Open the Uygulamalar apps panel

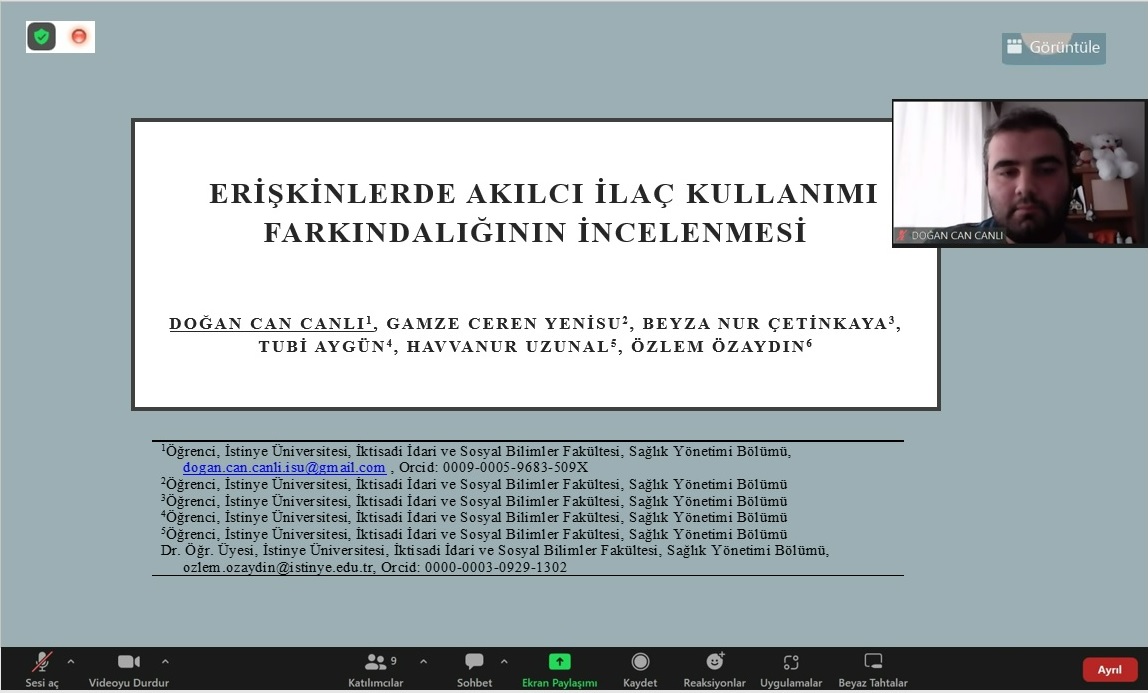[x=791, y=668]
